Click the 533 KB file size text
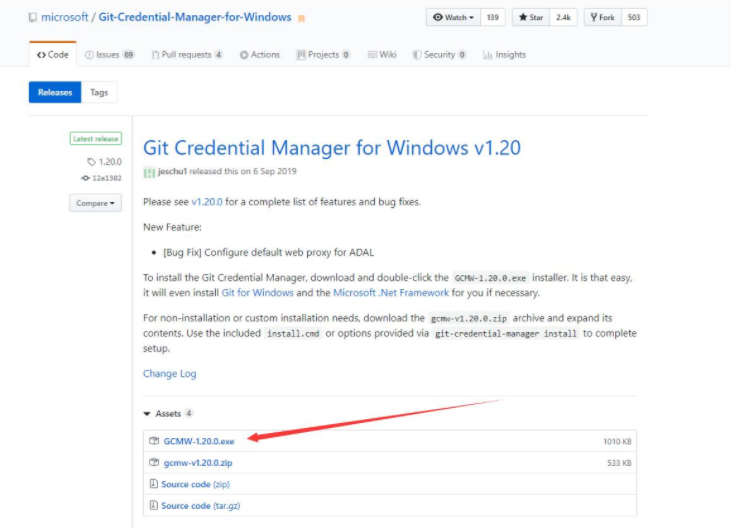Image resolution: width=731 pixels, height=528 pixels. 619,463
